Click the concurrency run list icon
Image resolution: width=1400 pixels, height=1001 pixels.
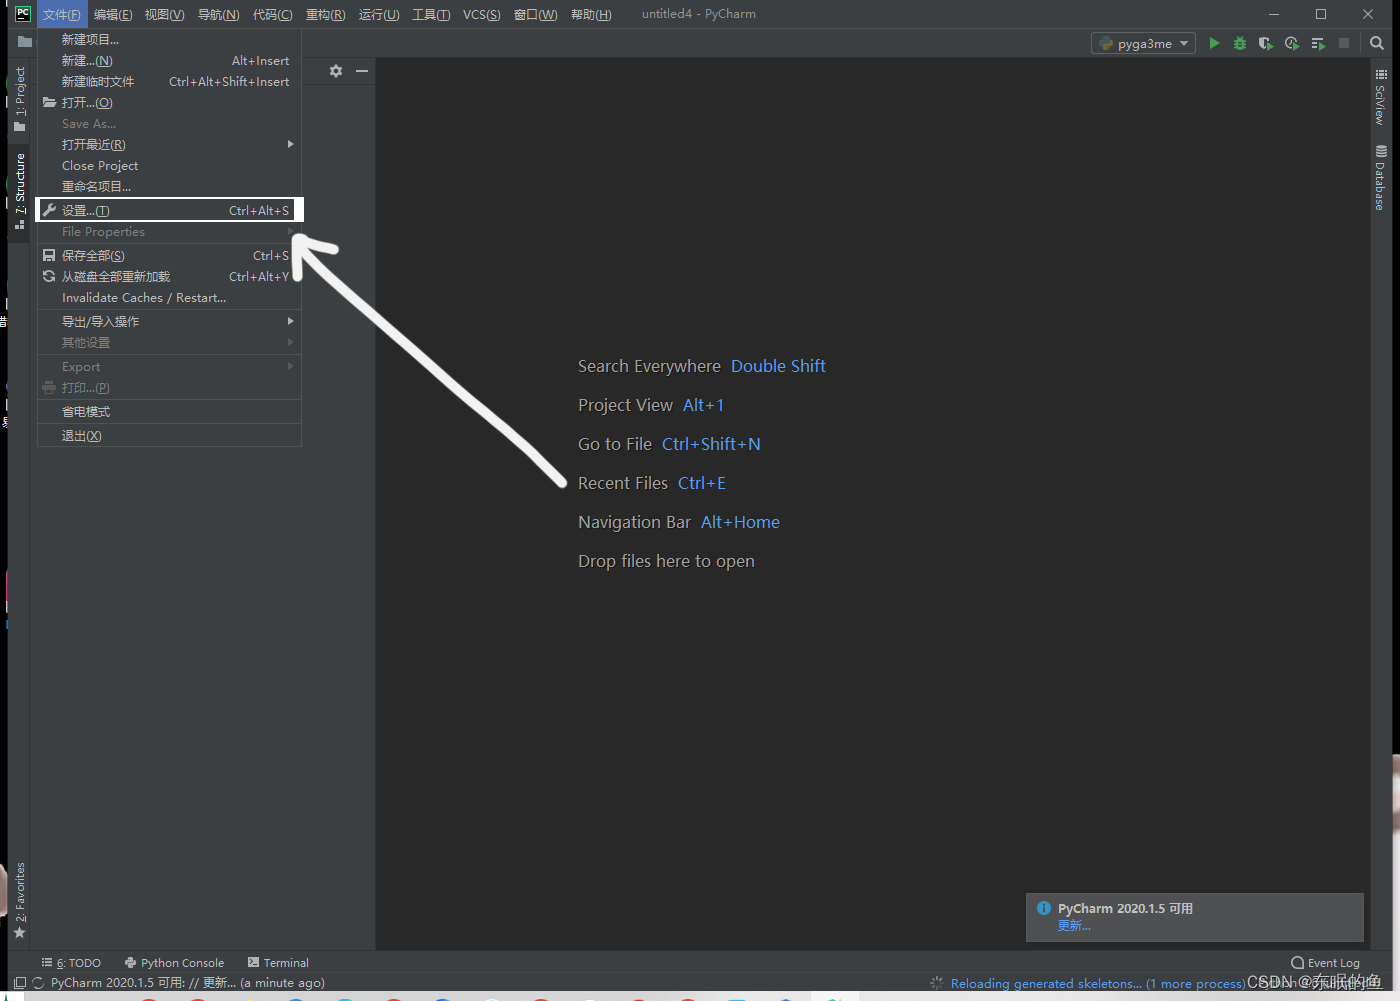click(x=1318, y=43)
